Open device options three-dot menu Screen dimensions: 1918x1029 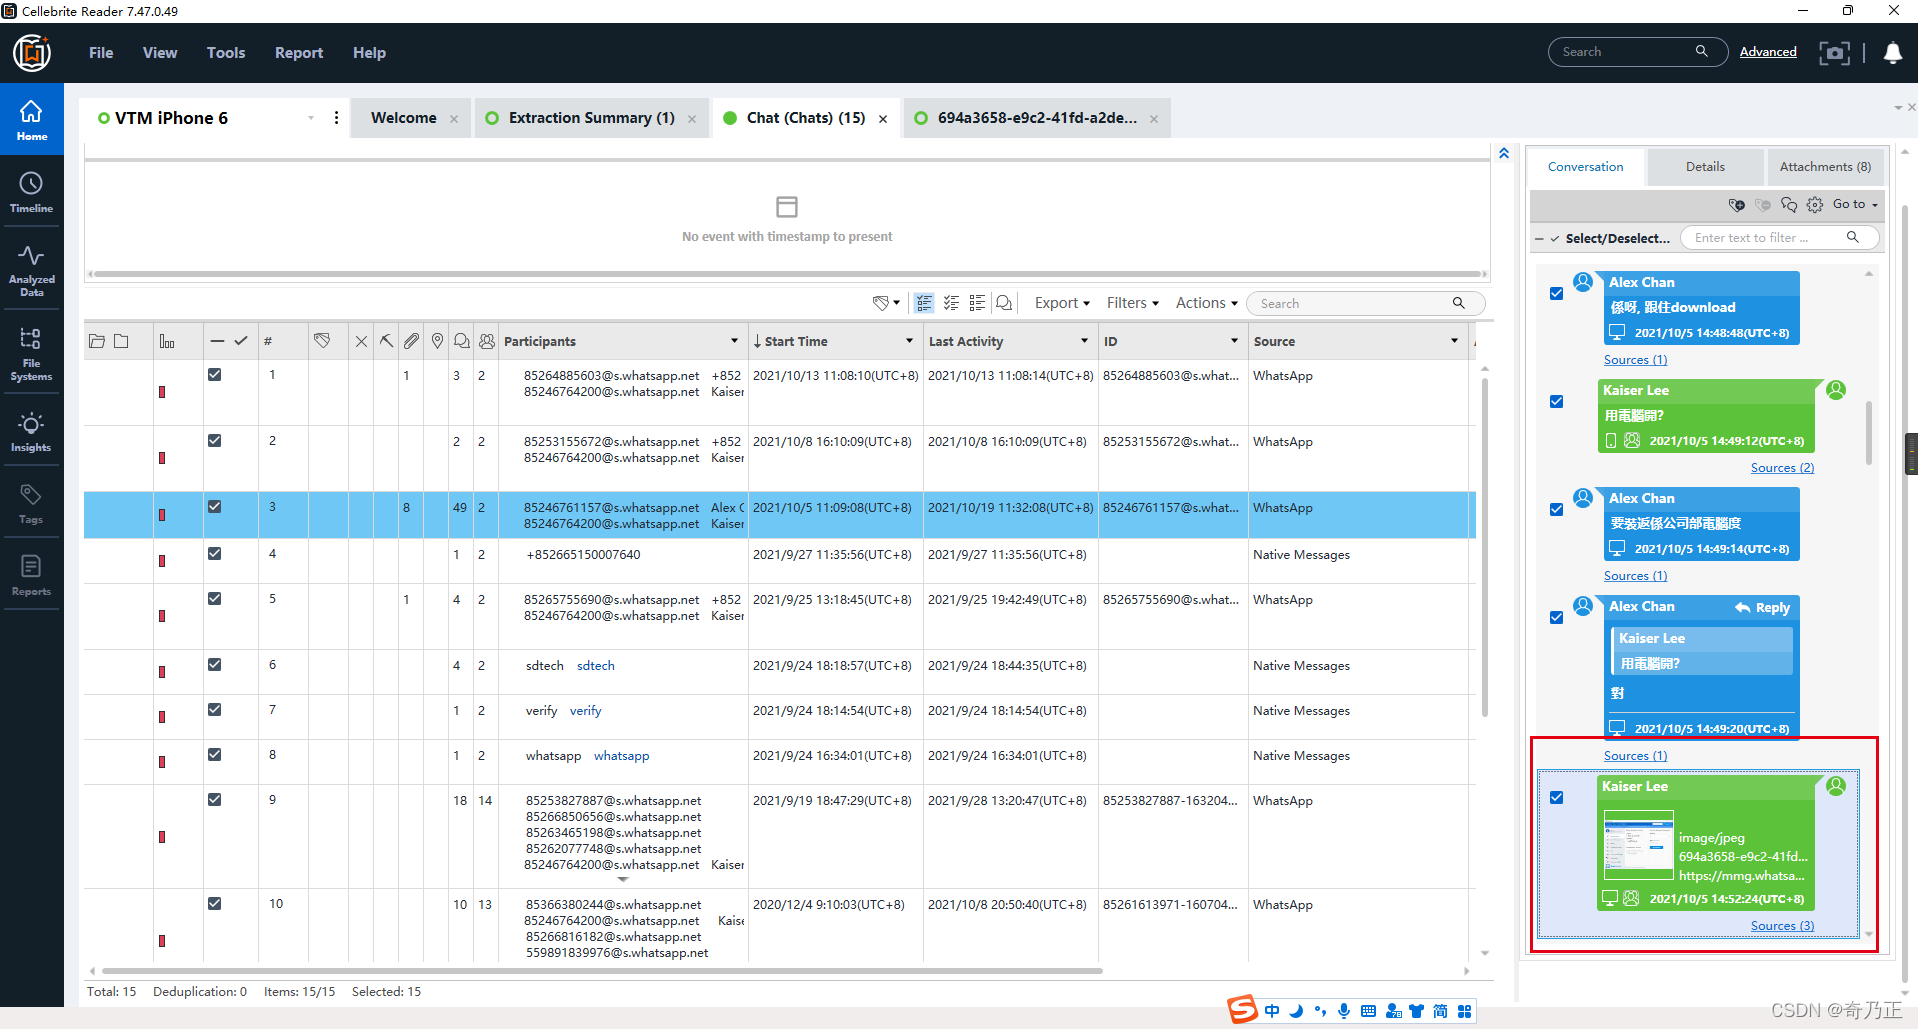coord(336,118)
